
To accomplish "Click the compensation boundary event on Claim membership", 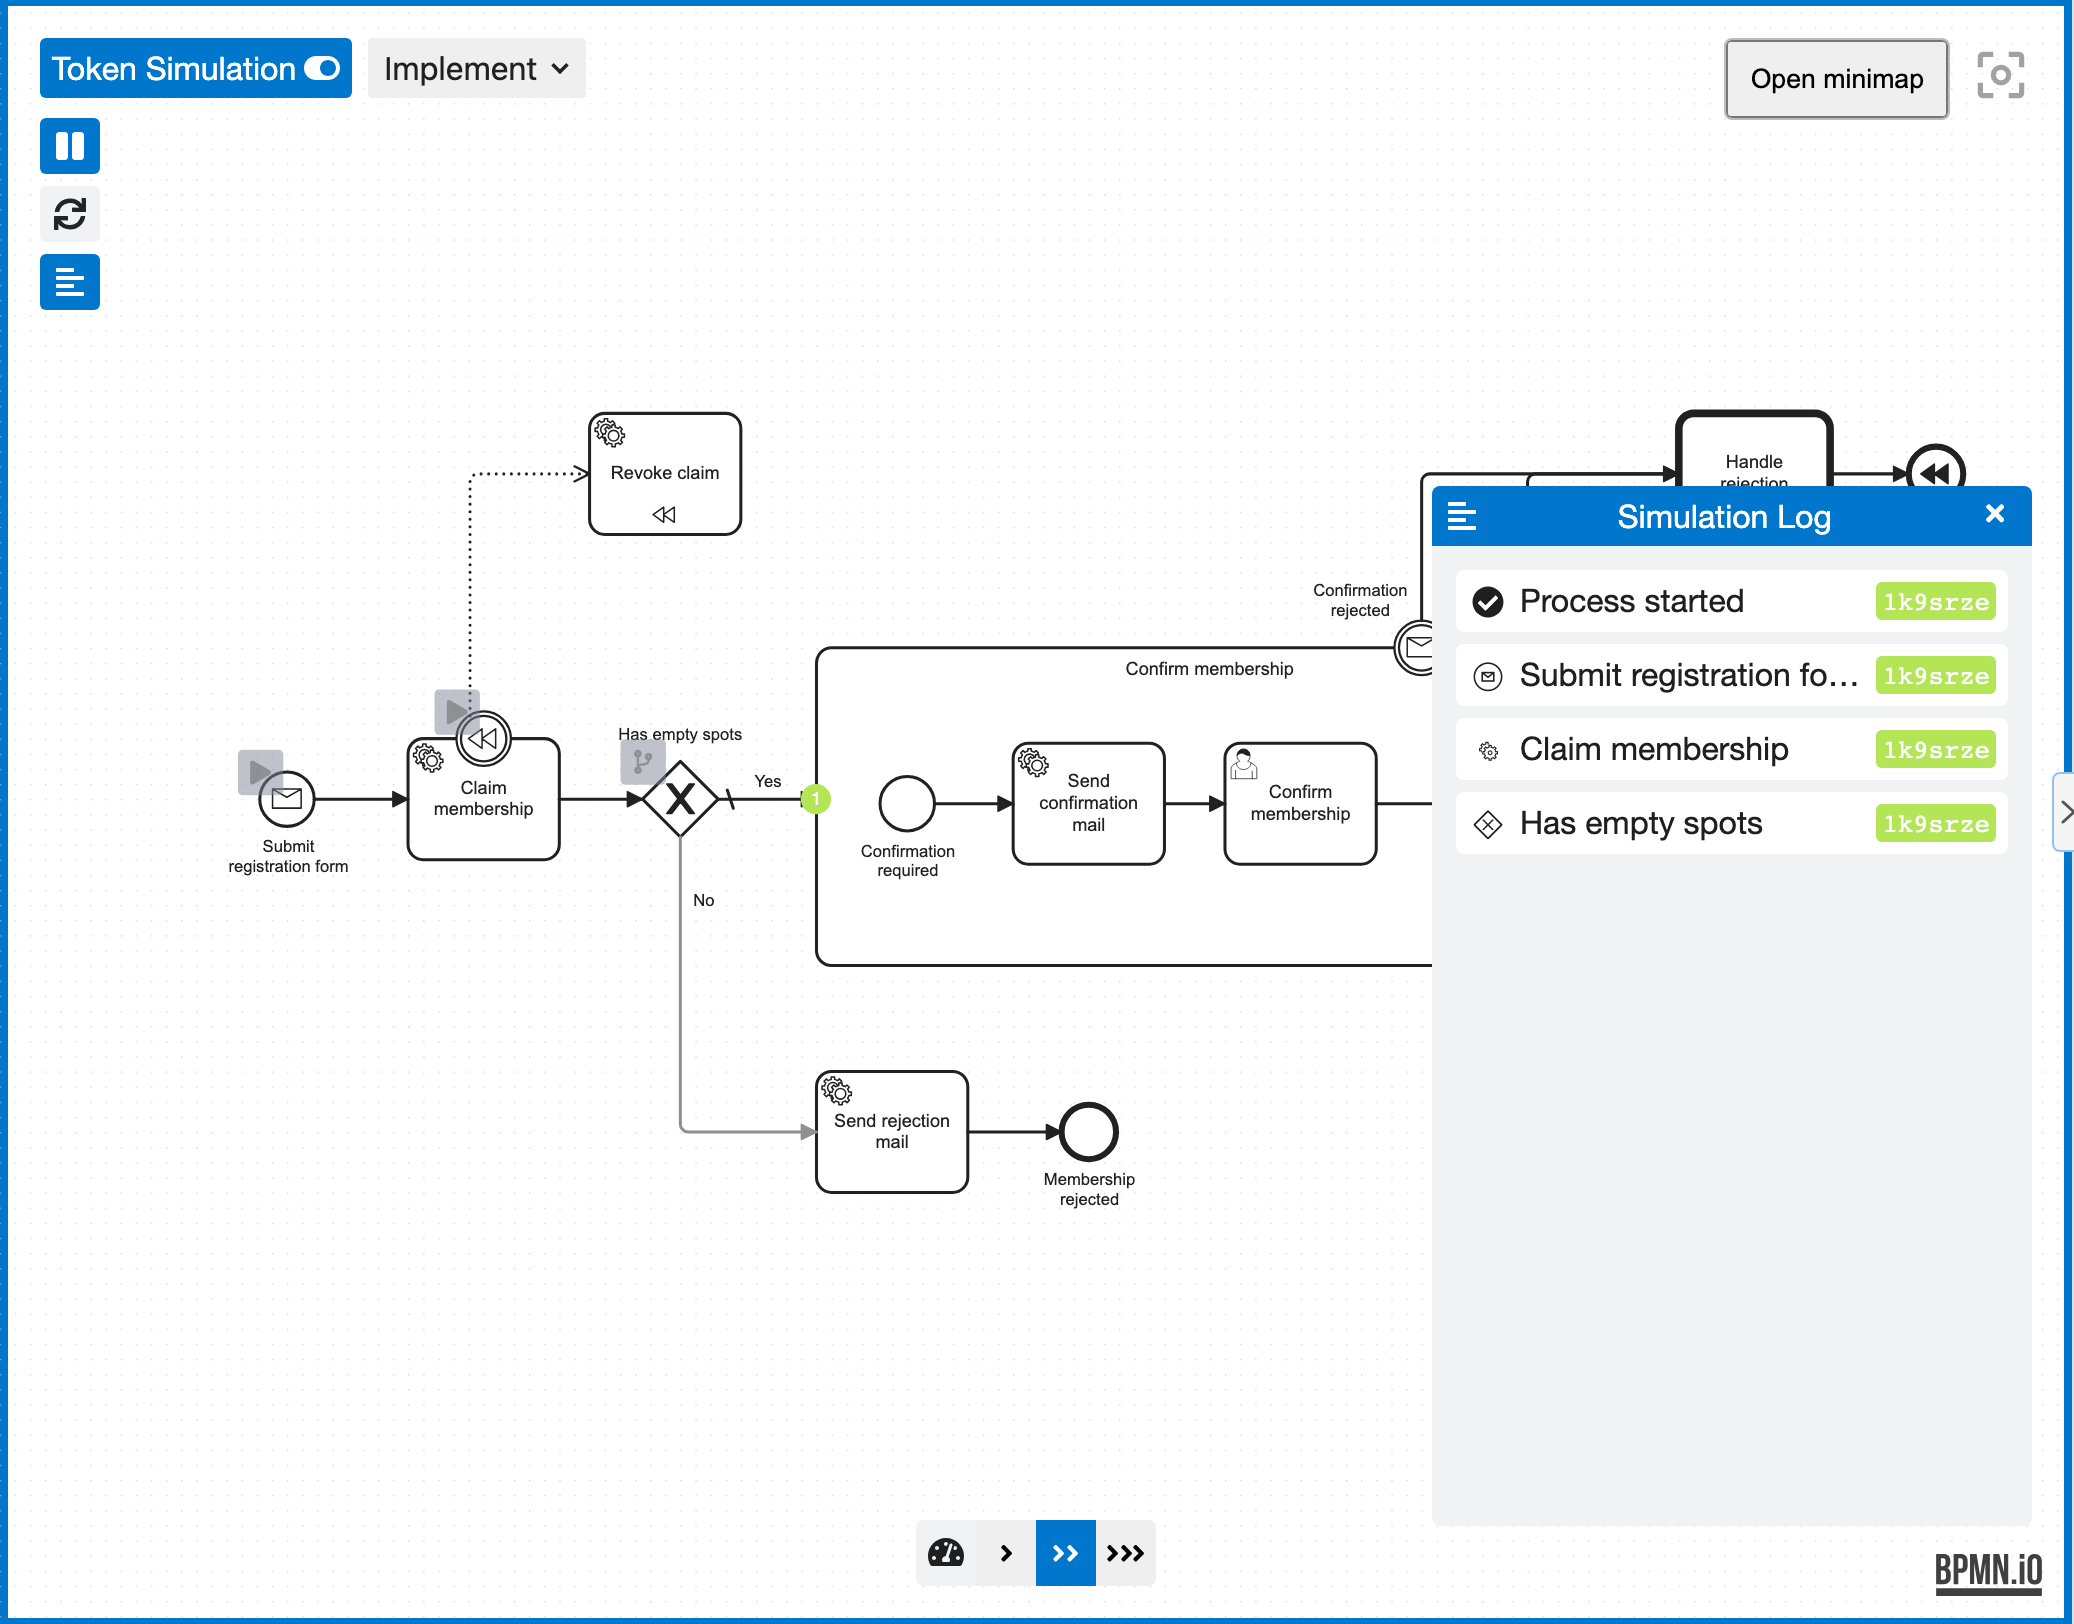I will pyautogui.click(x=483, y=739).
